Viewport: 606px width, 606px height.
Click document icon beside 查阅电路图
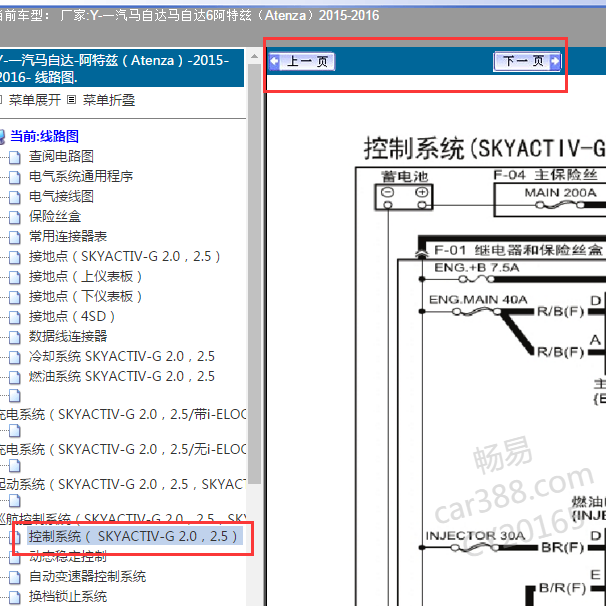15,157
